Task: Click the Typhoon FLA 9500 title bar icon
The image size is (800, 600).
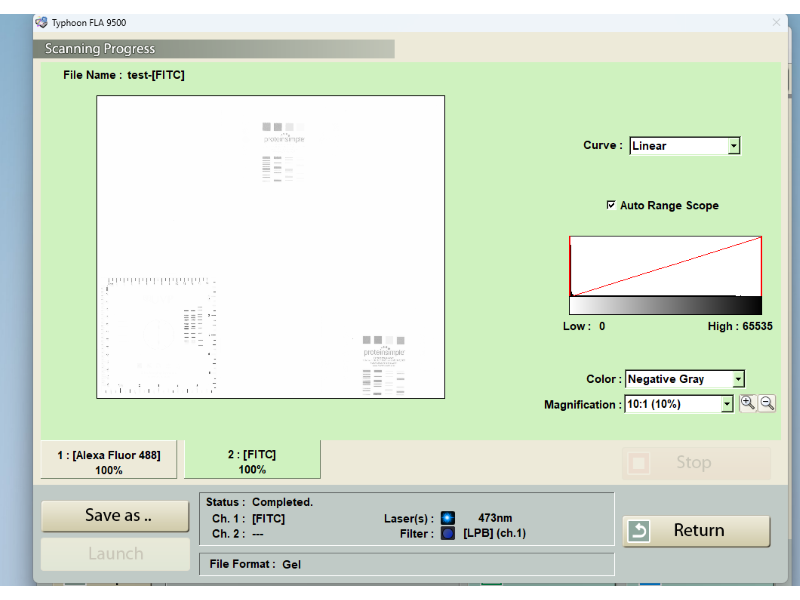Action: 41,22
